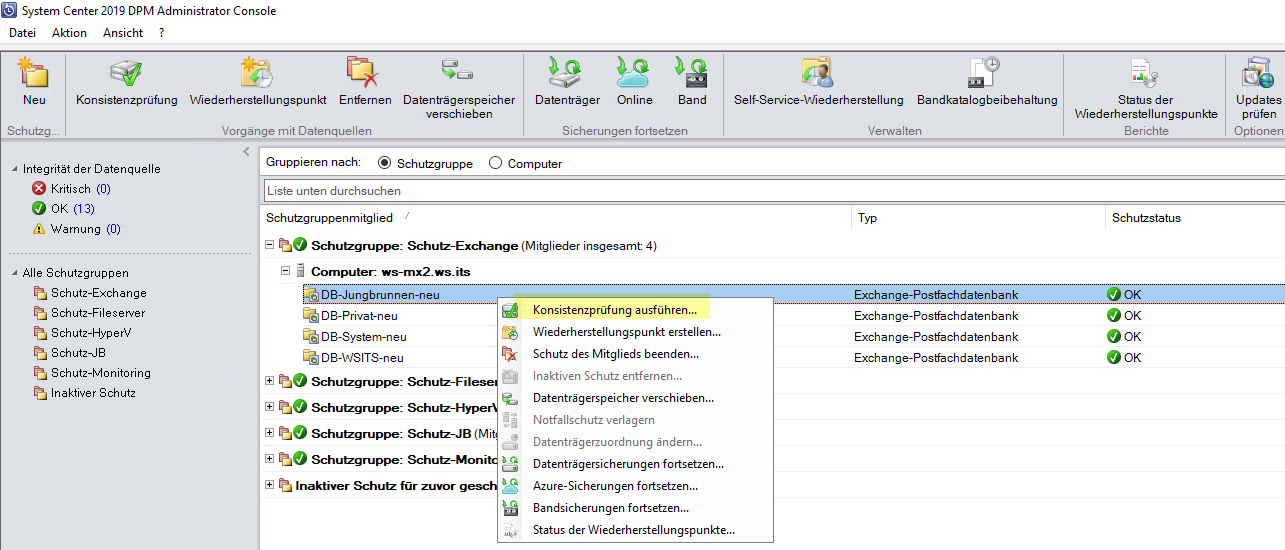Click the green OK icon for DB-Privat-neu

1114,315
